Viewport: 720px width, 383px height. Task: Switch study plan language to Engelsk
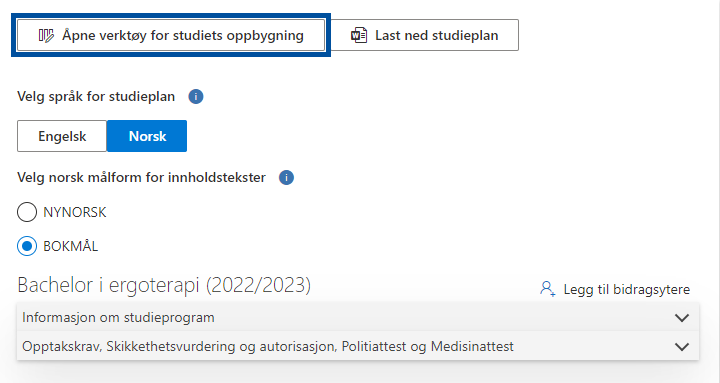tap(62, 136)
